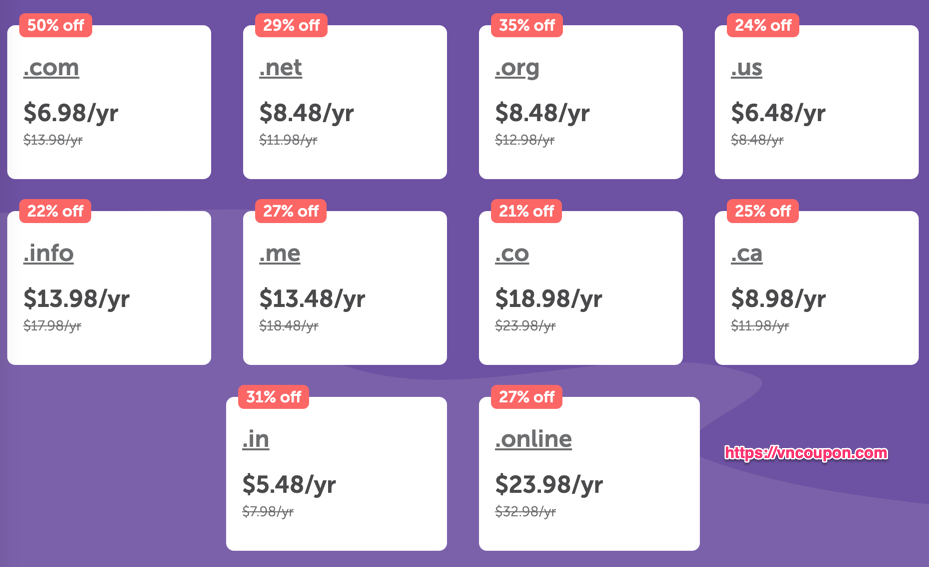The height and width of the screenshot is (567, 929).
Task: Click the $5.48/yr price
Action: (x=289, y=485)
